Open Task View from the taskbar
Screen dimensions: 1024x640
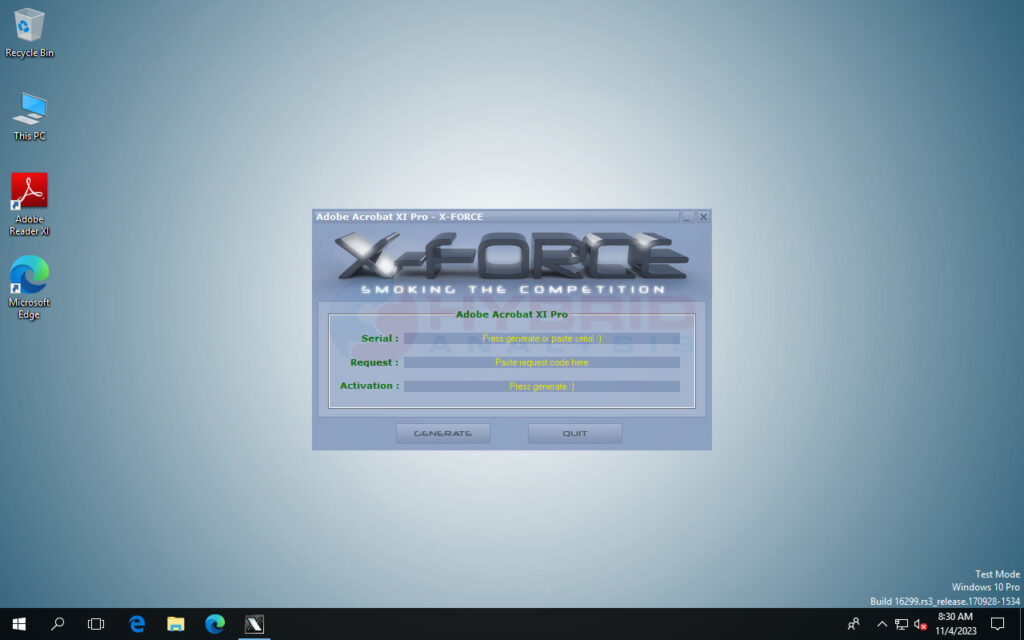point(96,624)
